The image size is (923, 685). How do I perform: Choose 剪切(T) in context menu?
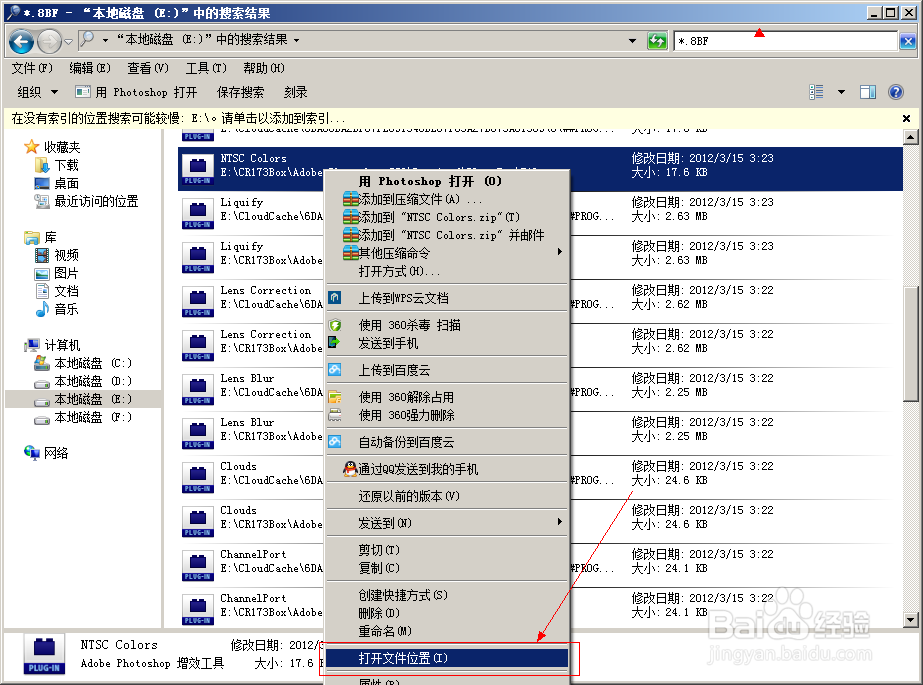pyautogui.click(x=447, y=550)
